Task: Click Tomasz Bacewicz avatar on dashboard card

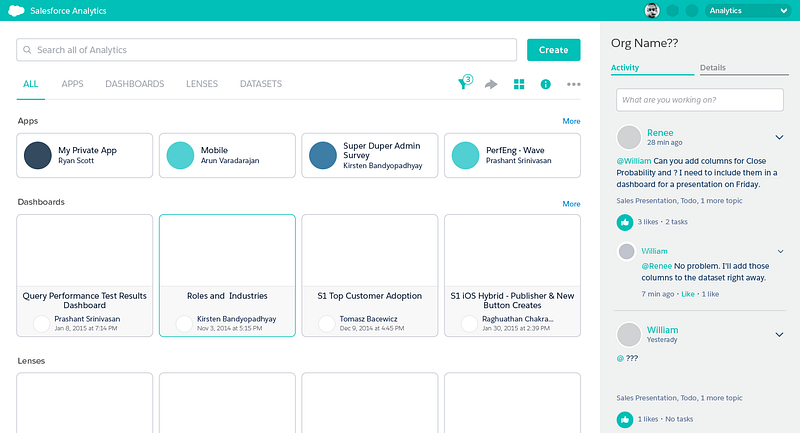Action: (327, 324)
